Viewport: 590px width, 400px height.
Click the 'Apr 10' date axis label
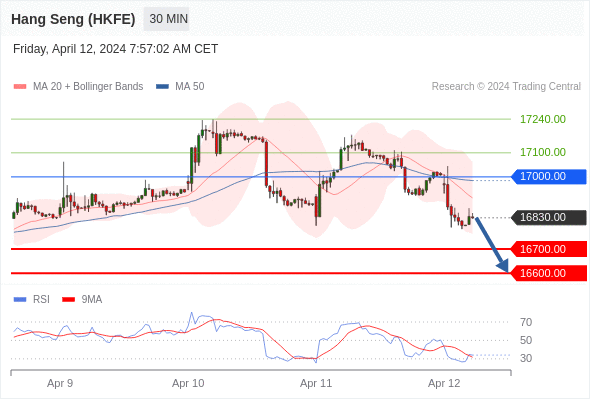coord(188,383)
